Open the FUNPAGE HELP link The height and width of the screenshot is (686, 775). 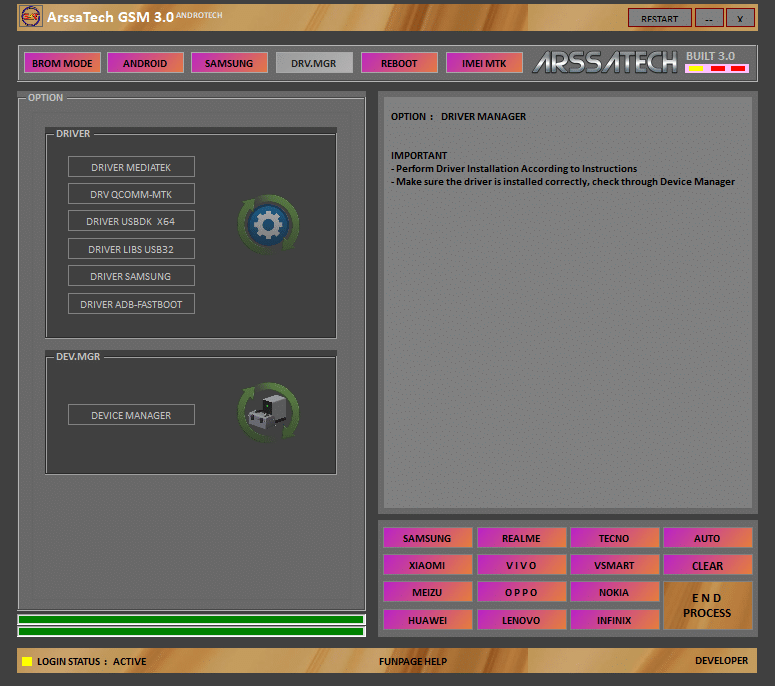pyautogui.click(x=413, y=661)
